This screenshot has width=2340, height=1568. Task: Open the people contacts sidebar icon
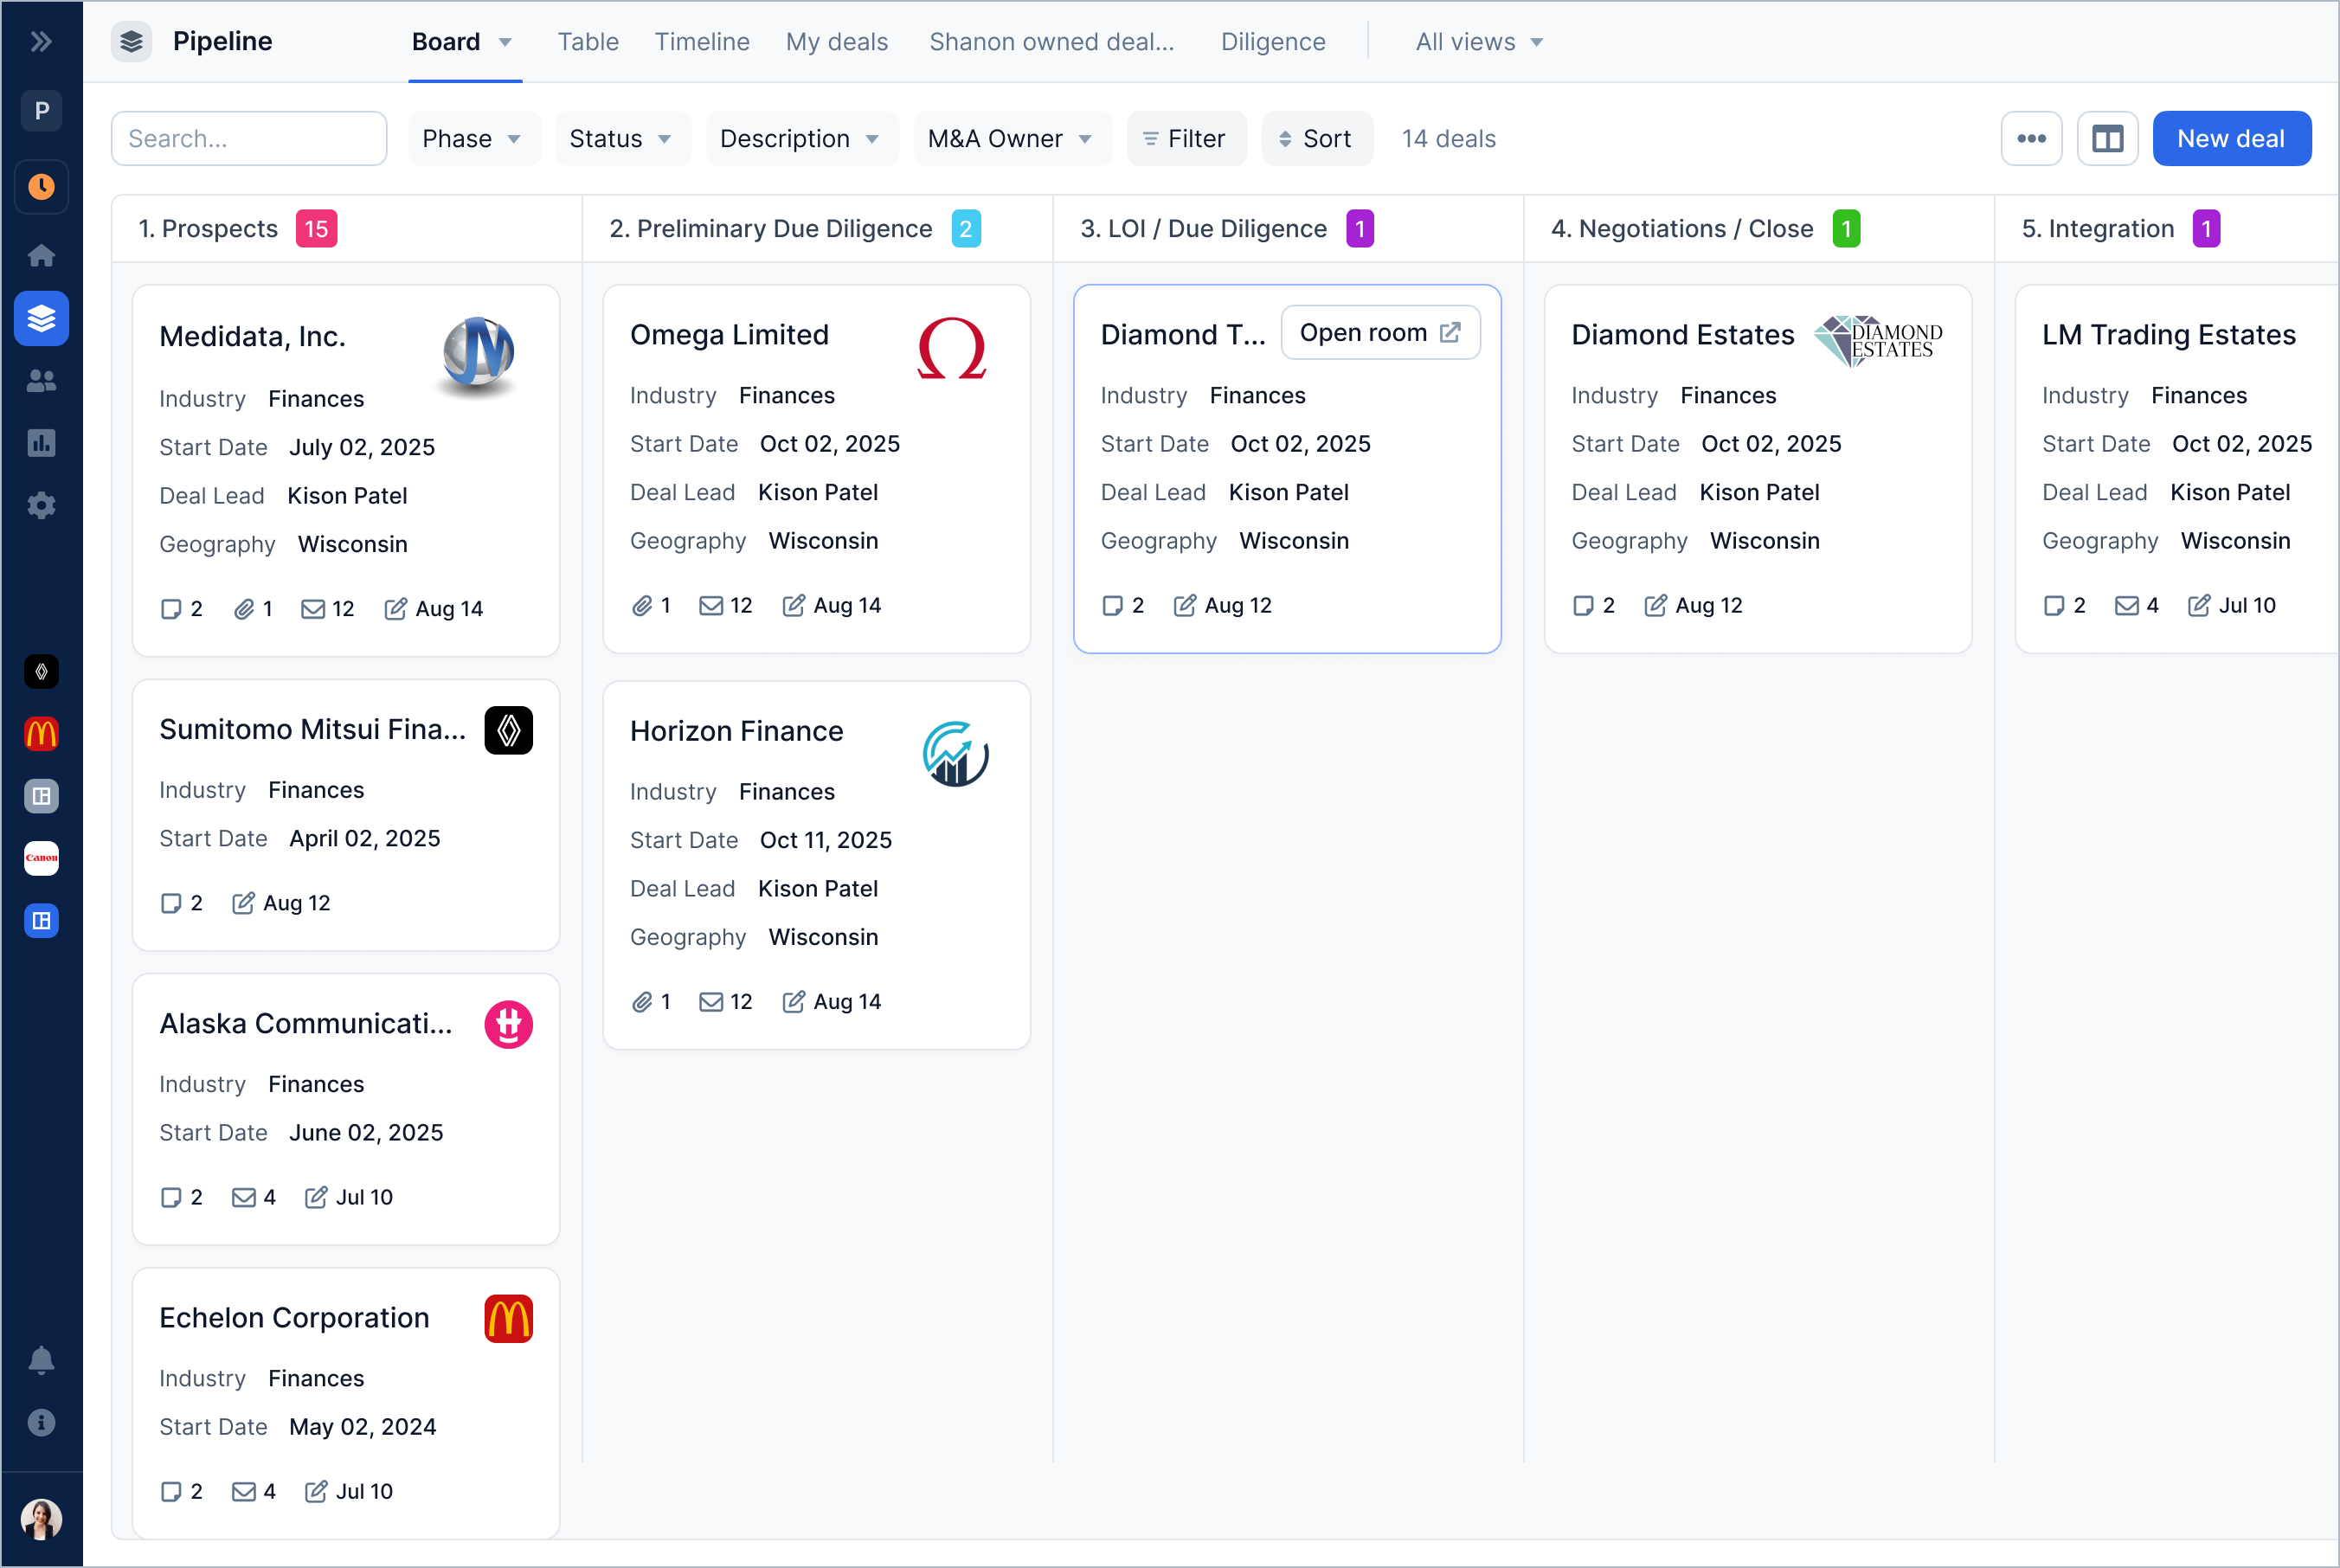pyautogui.click(x=41, y=381)
